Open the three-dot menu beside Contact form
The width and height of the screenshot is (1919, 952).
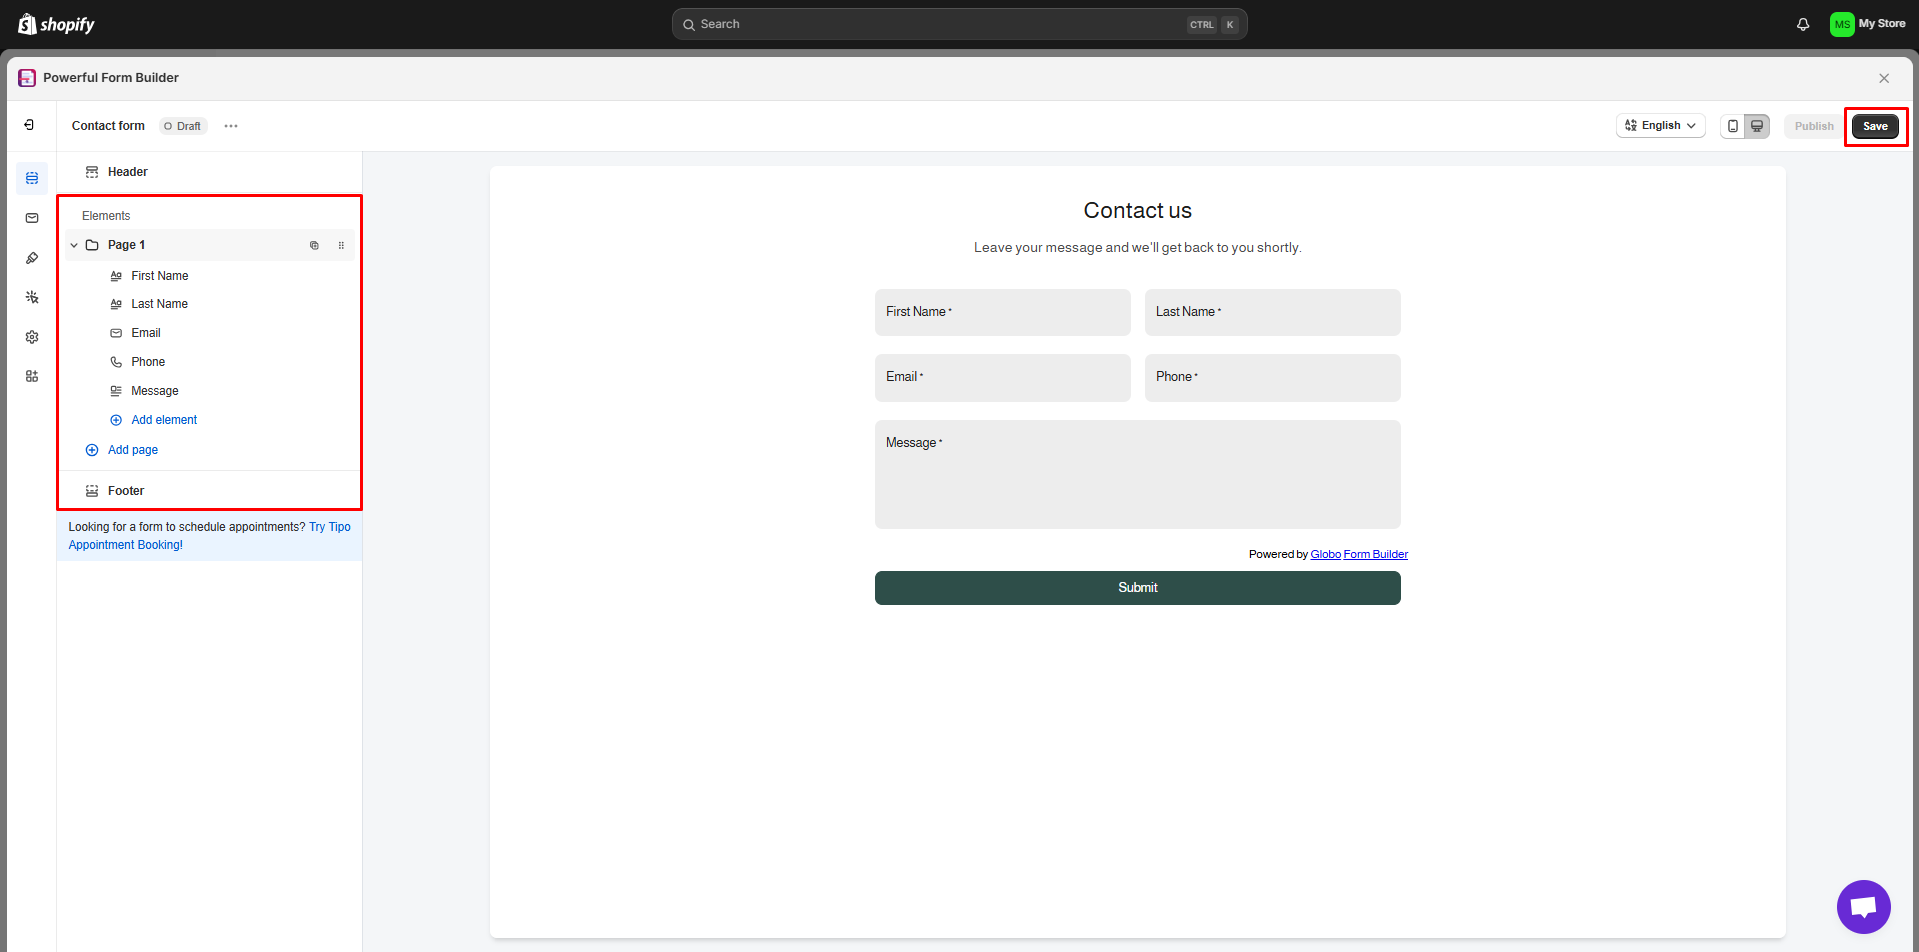coord(231,125)
